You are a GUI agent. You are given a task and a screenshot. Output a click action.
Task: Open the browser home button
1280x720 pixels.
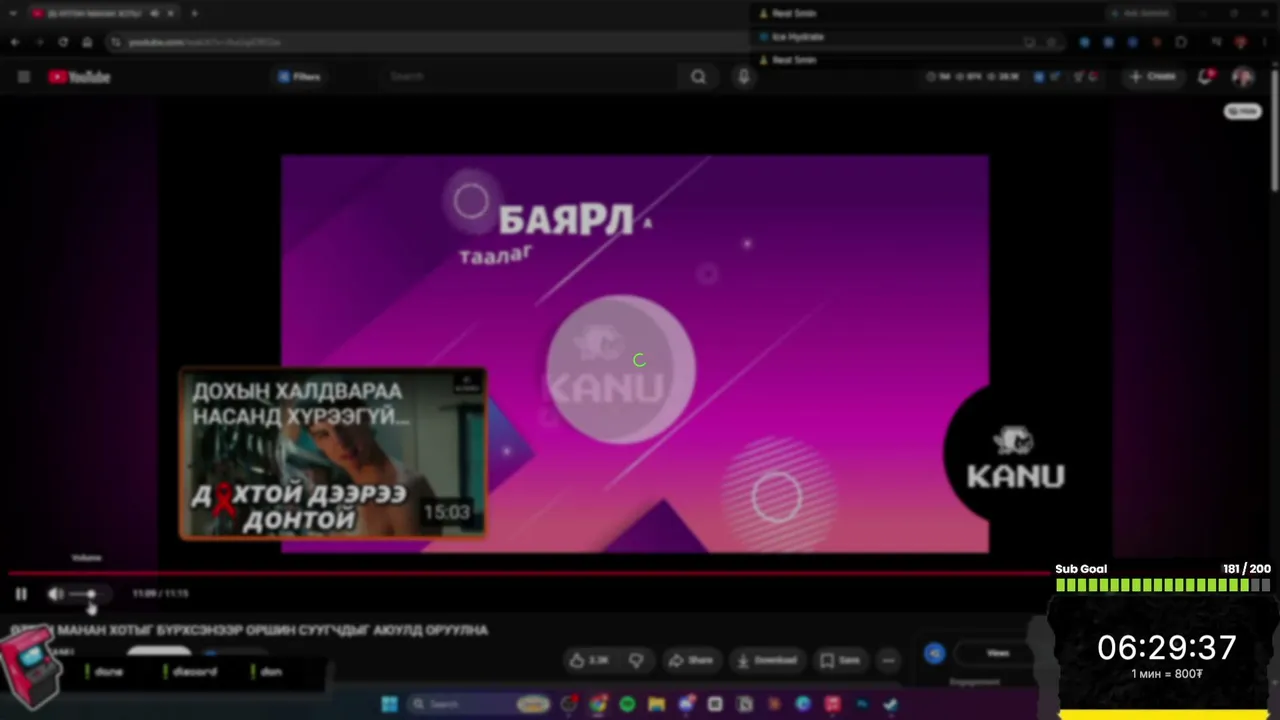(87, 42)
